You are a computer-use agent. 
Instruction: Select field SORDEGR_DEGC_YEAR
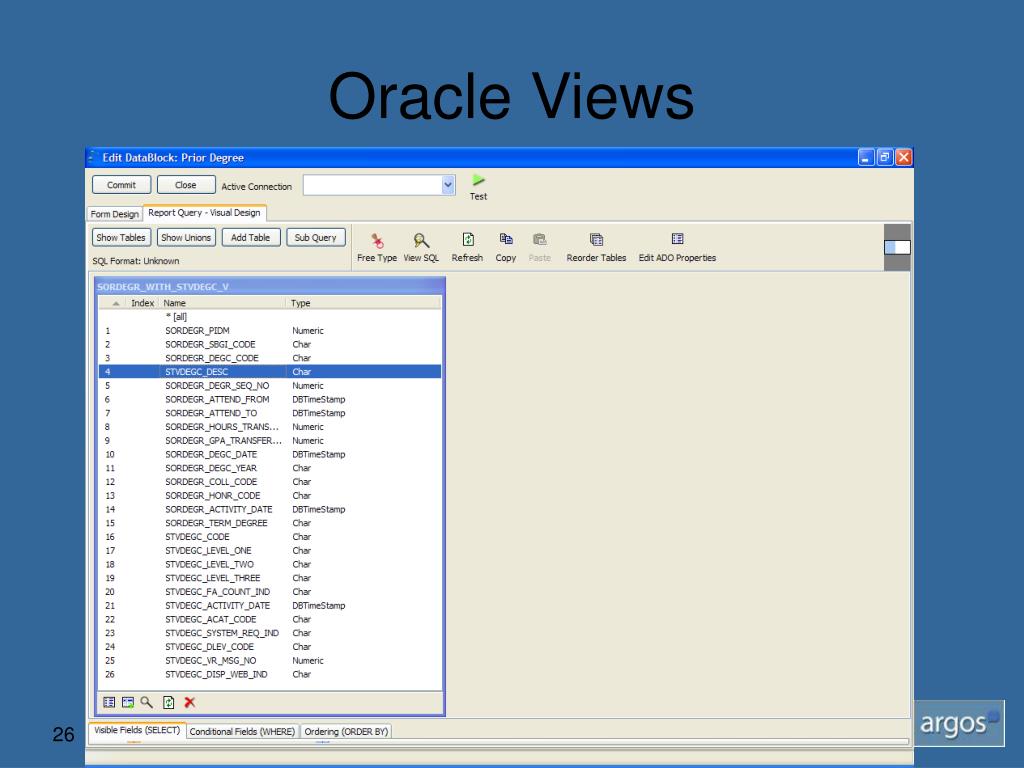[270, 468]
